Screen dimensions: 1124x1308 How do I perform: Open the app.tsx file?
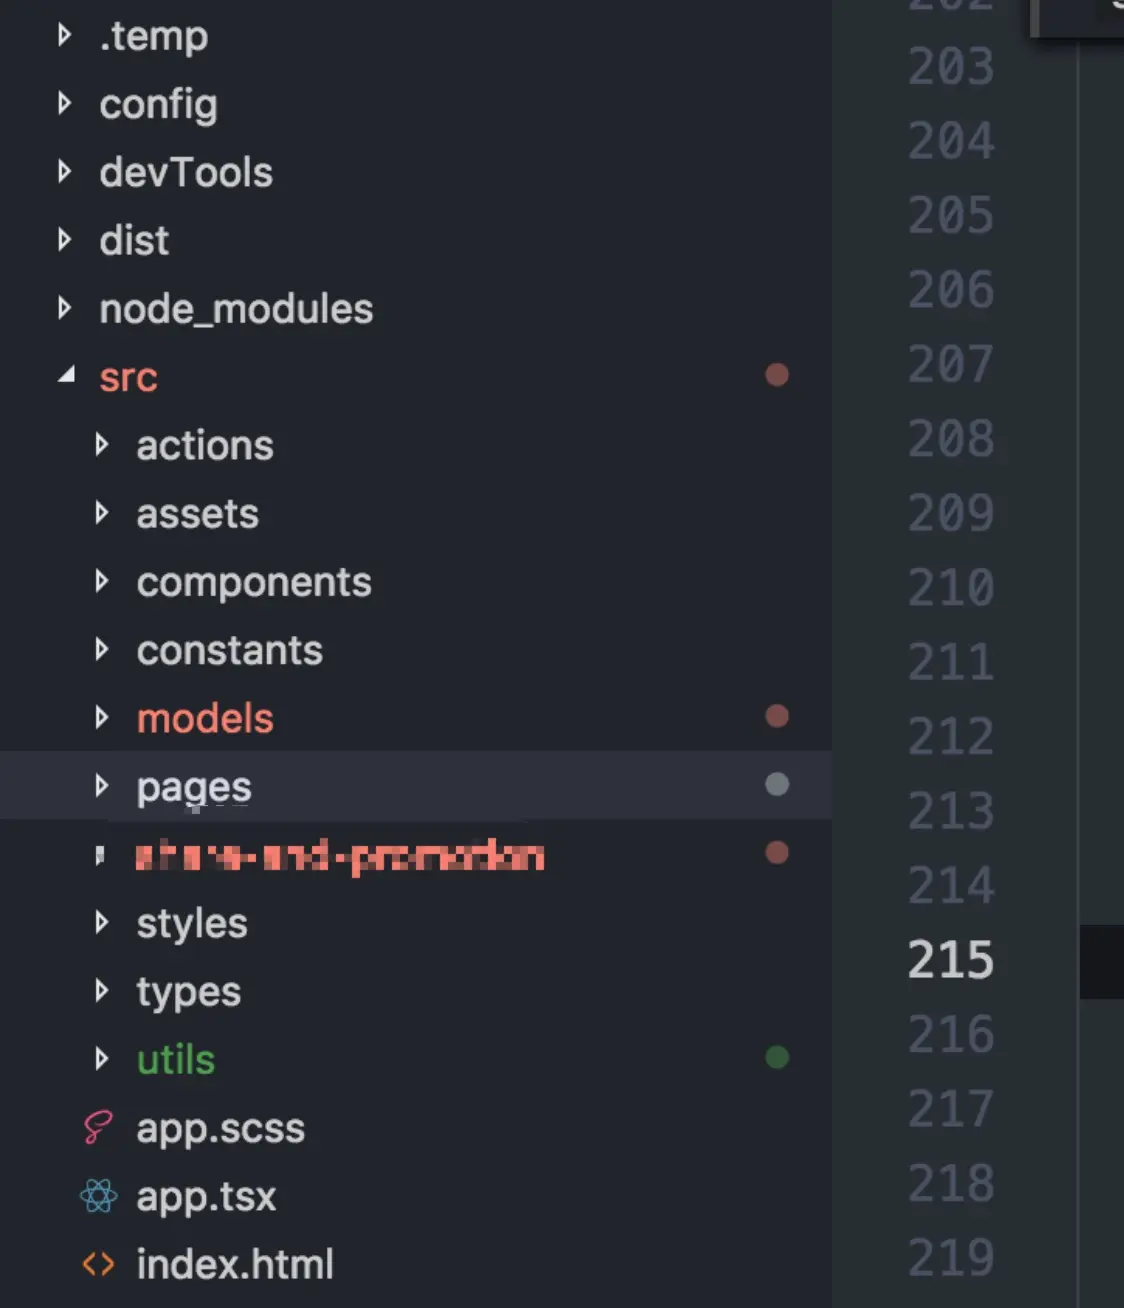tap(206, 1196)
